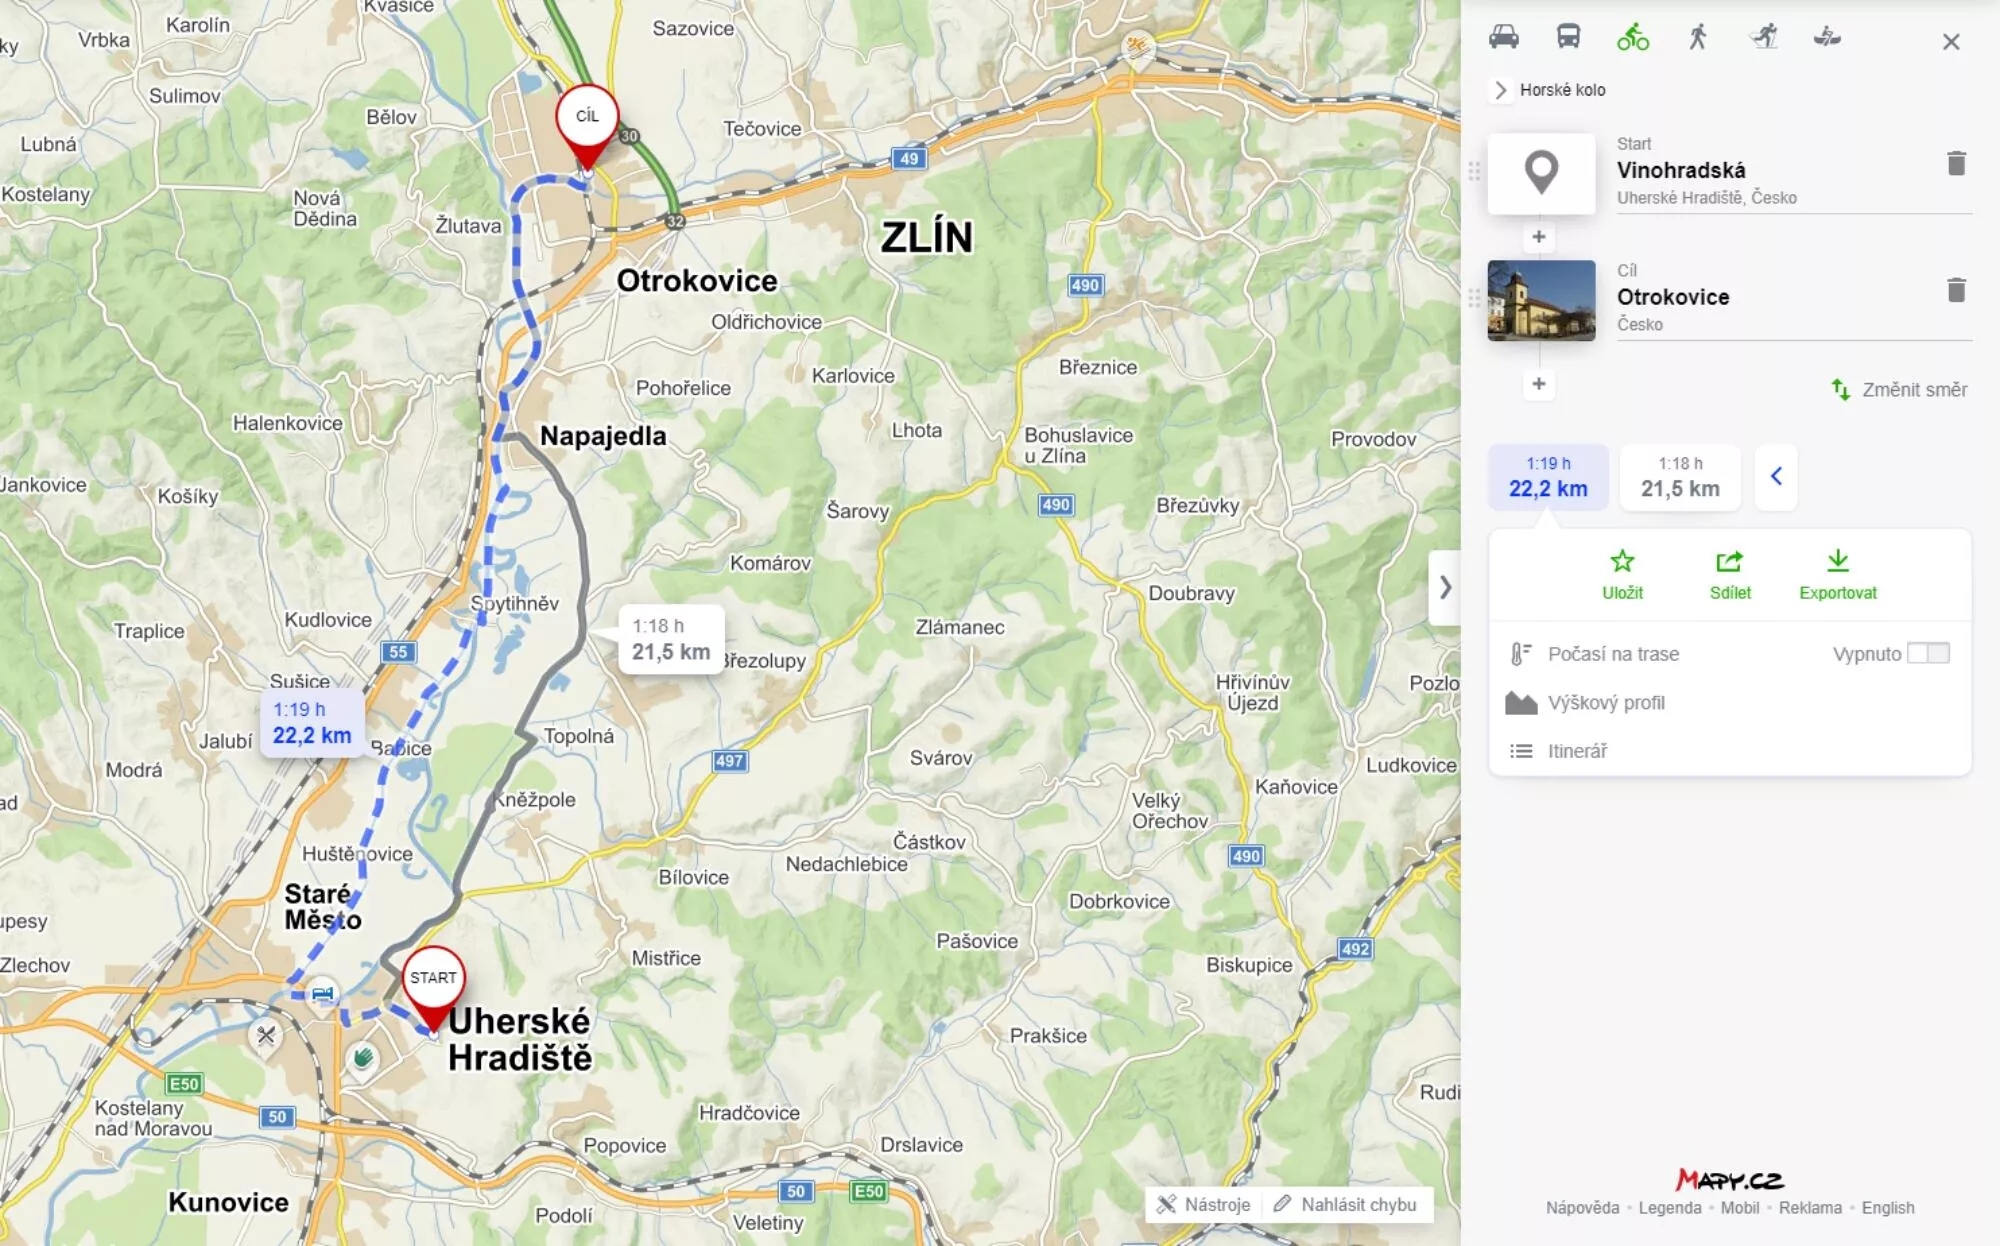Toggle Počasí na trase weather switch
This screenshot has height=1246, width=2000.
click(x=1927, y=653)
